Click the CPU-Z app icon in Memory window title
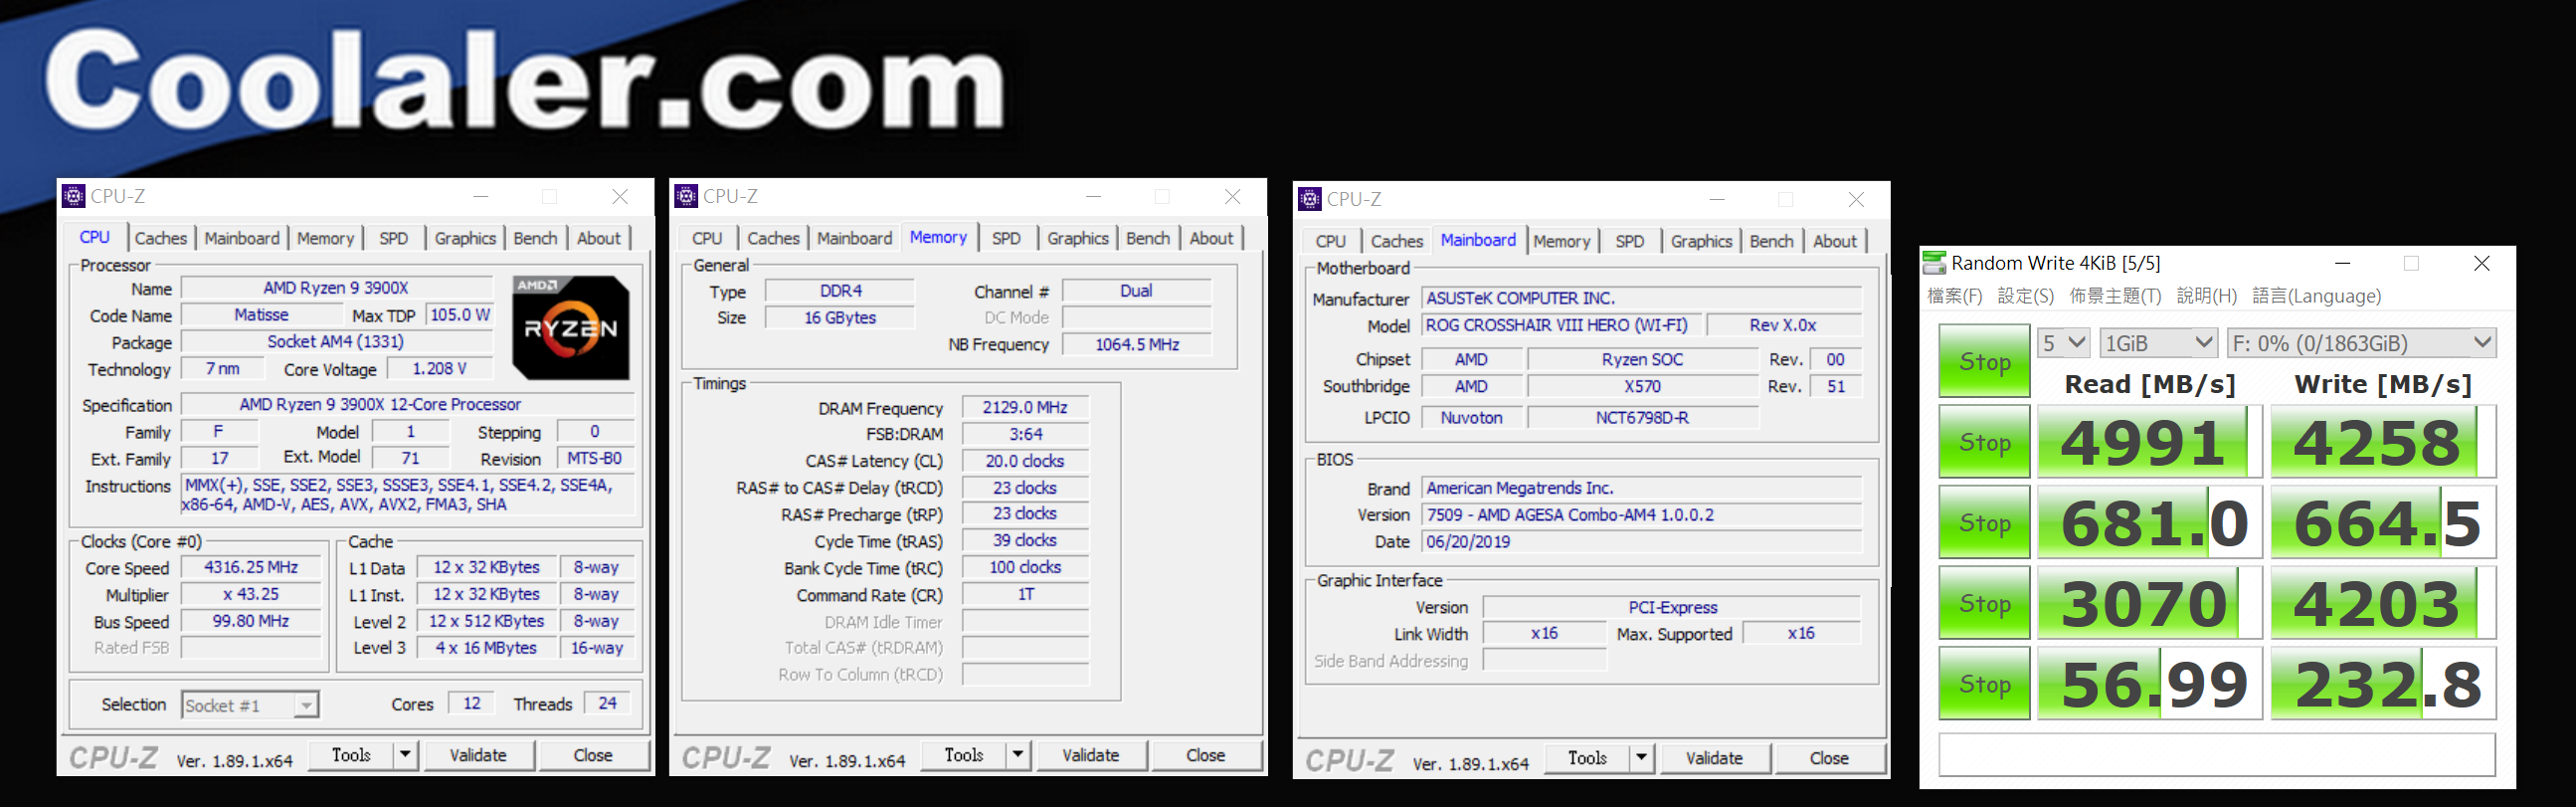Viewport: 2576px width, 807px height. tap(686, 196)
